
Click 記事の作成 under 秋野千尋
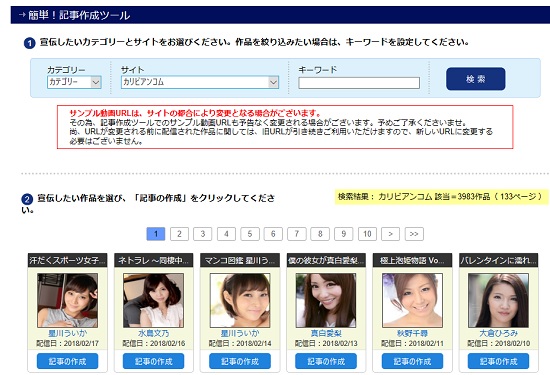point(412,361)
